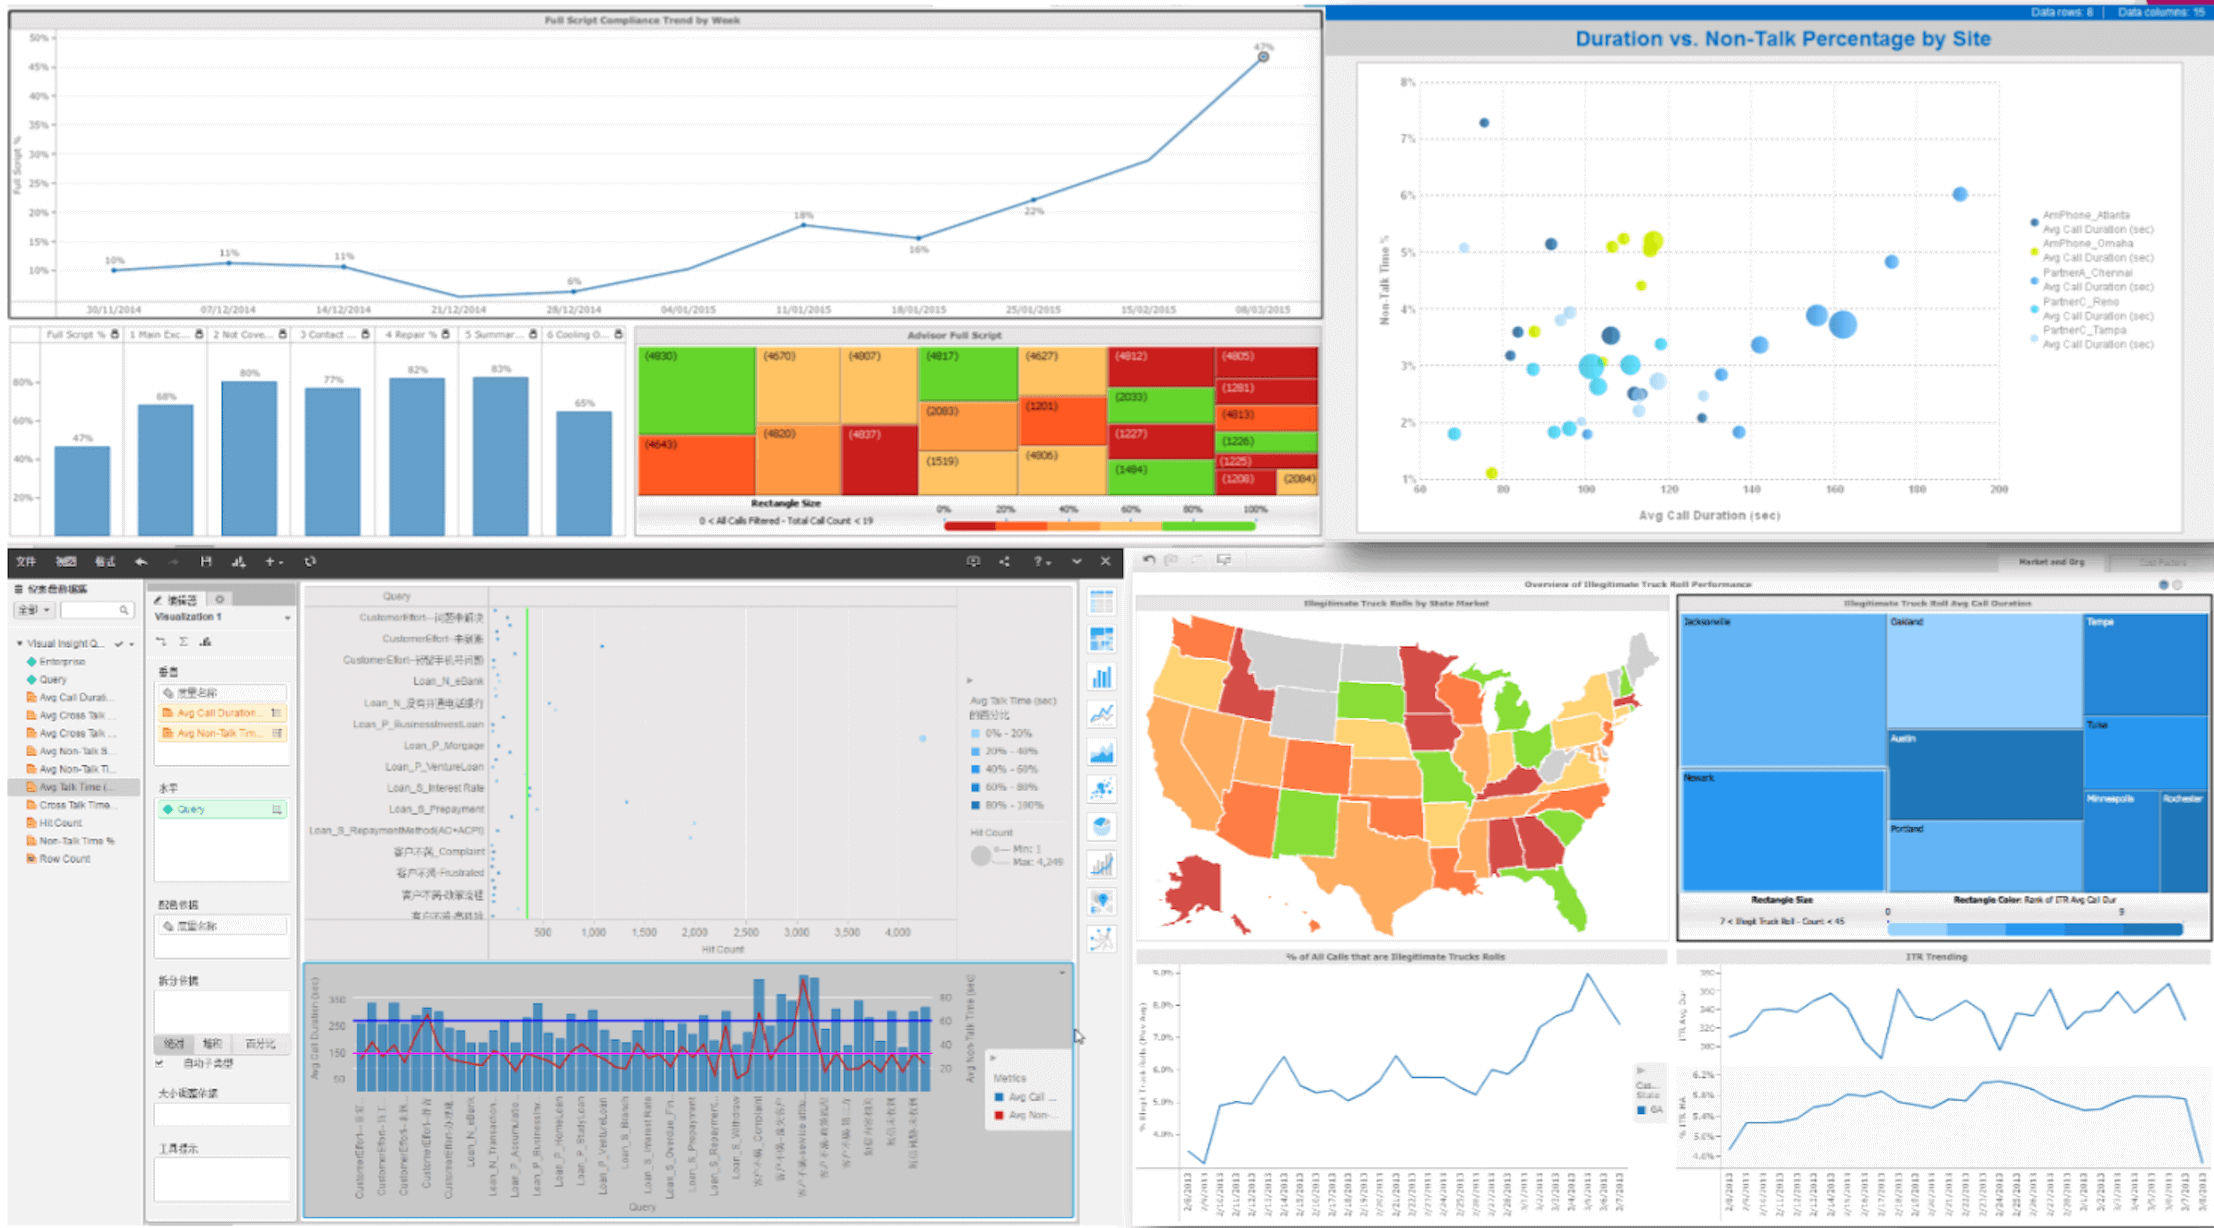
Task: Select the bubble scatter visualization icon
Action: [1101, 789]
